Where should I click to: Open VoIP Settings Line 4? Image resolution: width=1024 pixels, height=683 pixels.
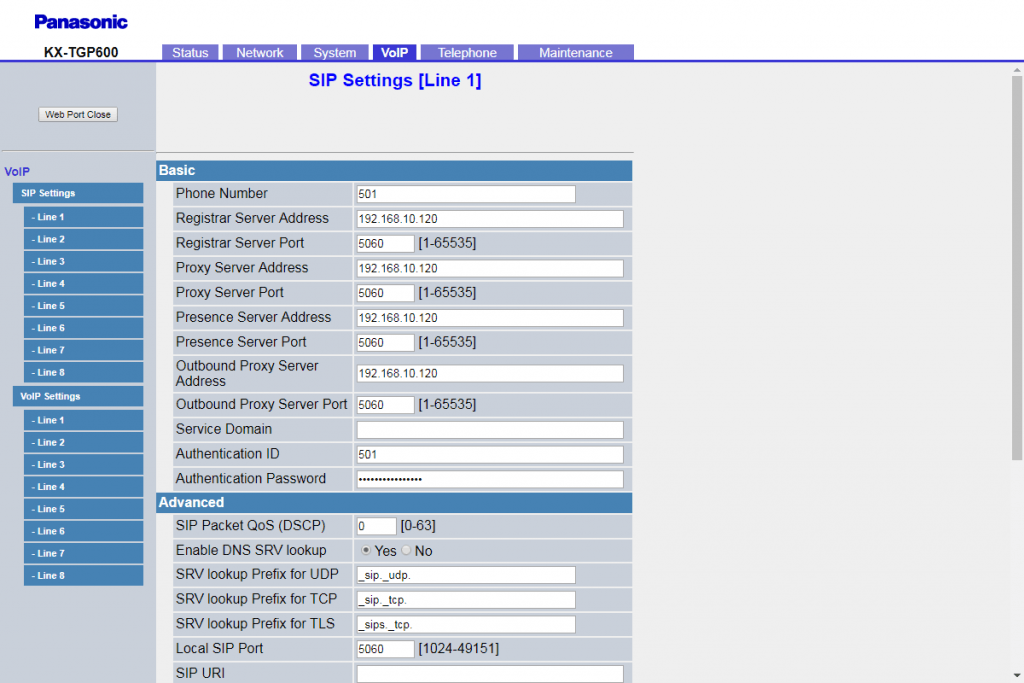pos(84,486)
